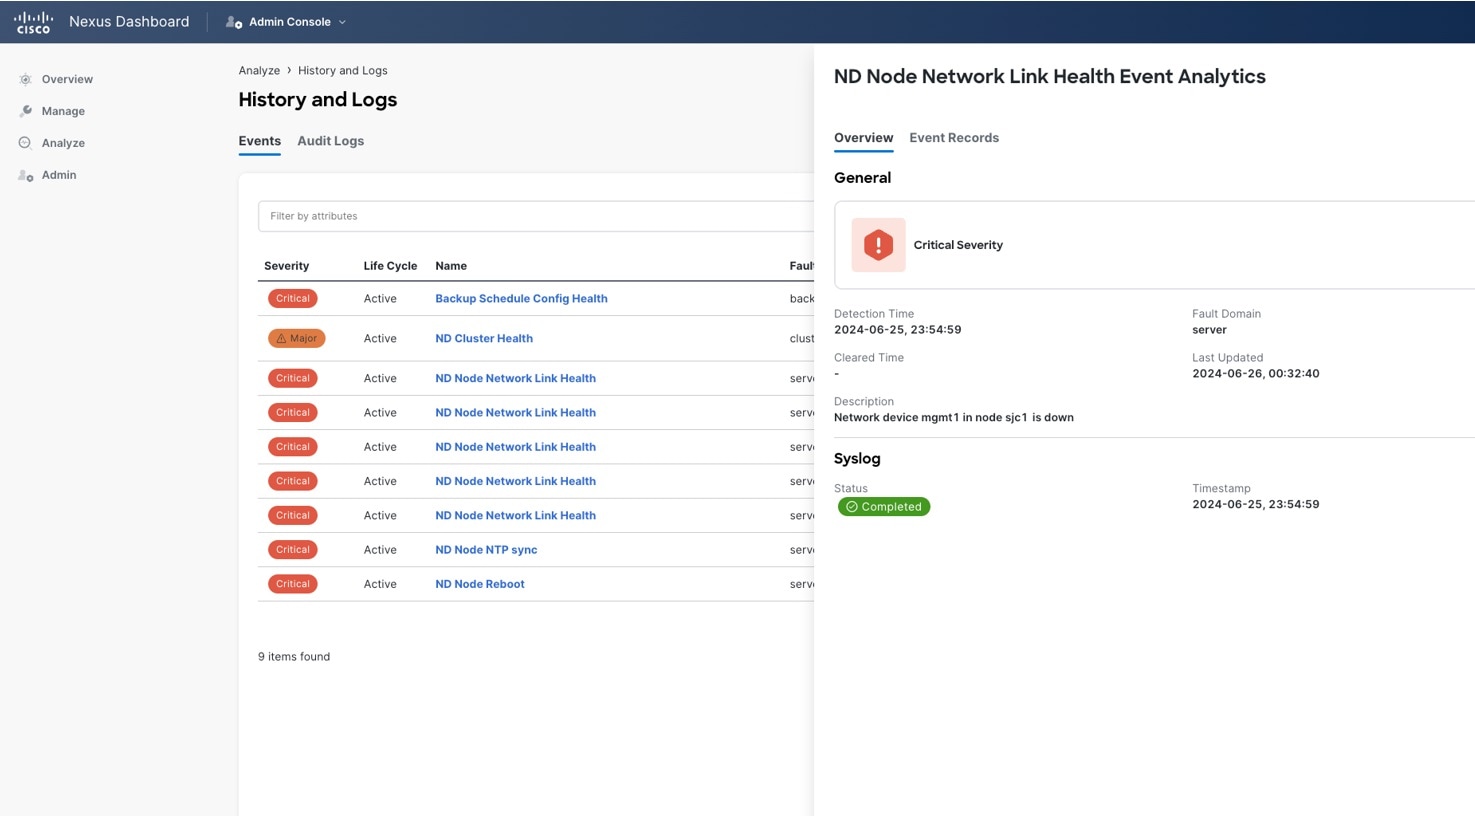1475x832 pixels.
Task: Open the ND Node NTP sync event
Action: 486,550
